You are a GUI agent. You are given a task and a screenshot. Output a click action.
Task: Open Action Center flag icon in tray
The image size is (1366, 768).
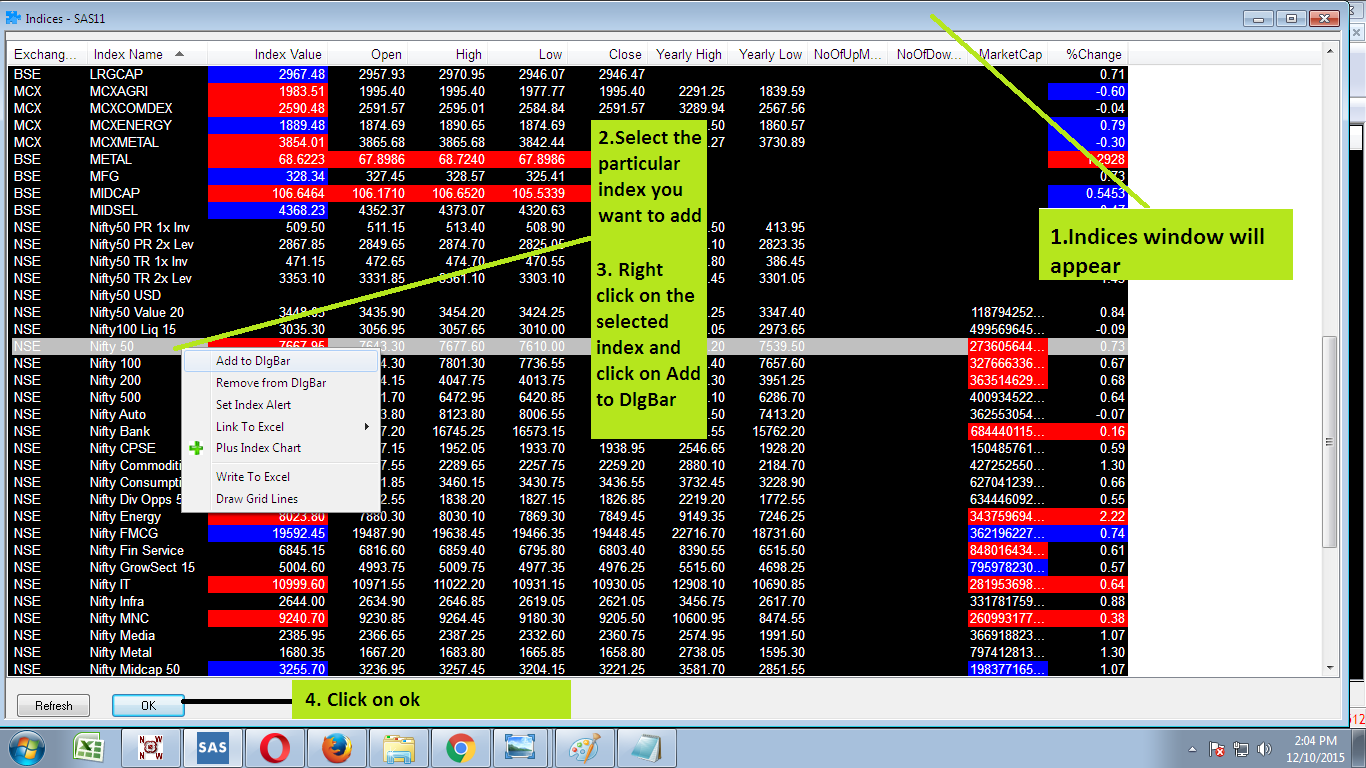[1218, 748]
